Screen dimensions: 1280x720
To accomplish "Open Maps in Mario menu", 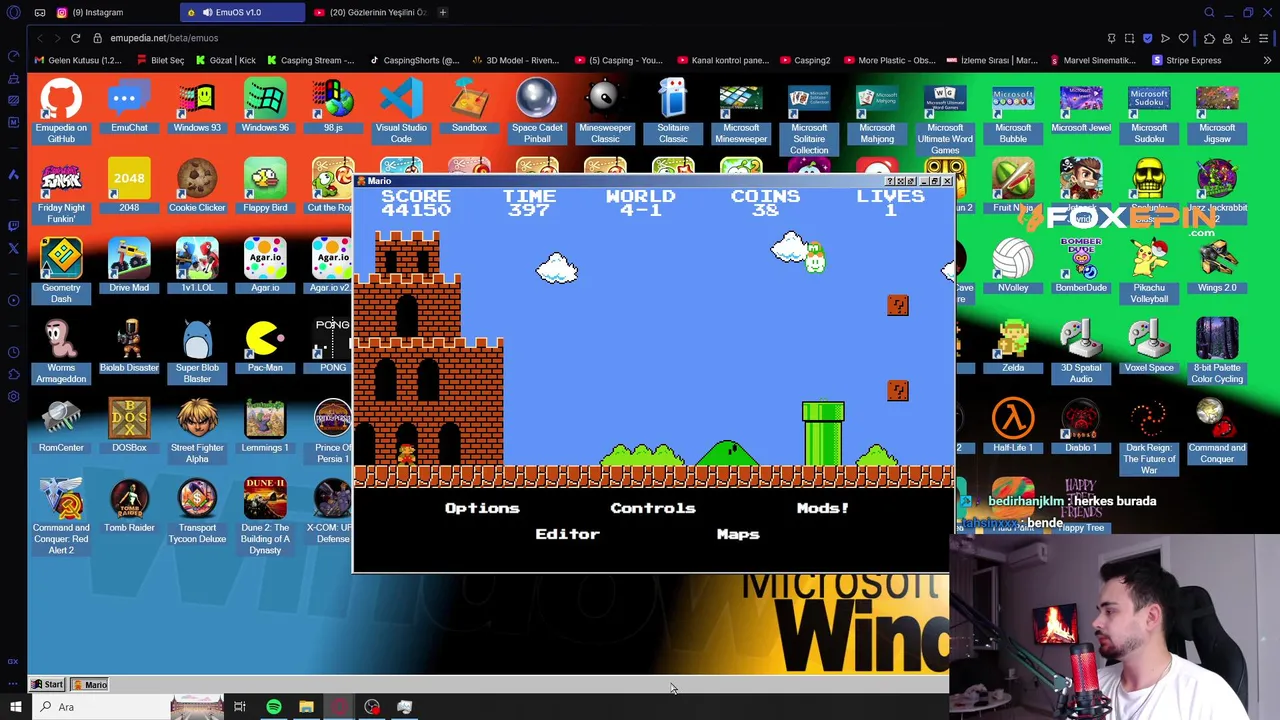I will [738, 534].
